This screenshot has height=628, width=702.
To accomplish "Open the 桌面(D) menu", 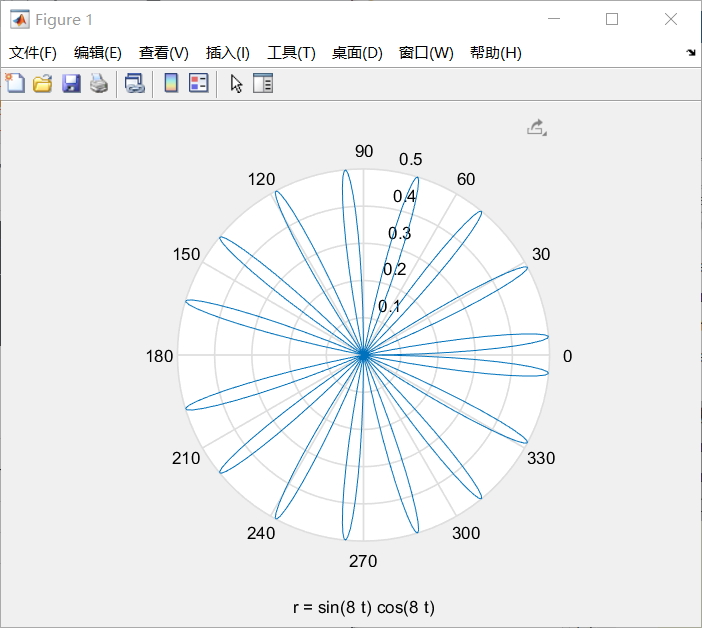I will tap(357, 53).
